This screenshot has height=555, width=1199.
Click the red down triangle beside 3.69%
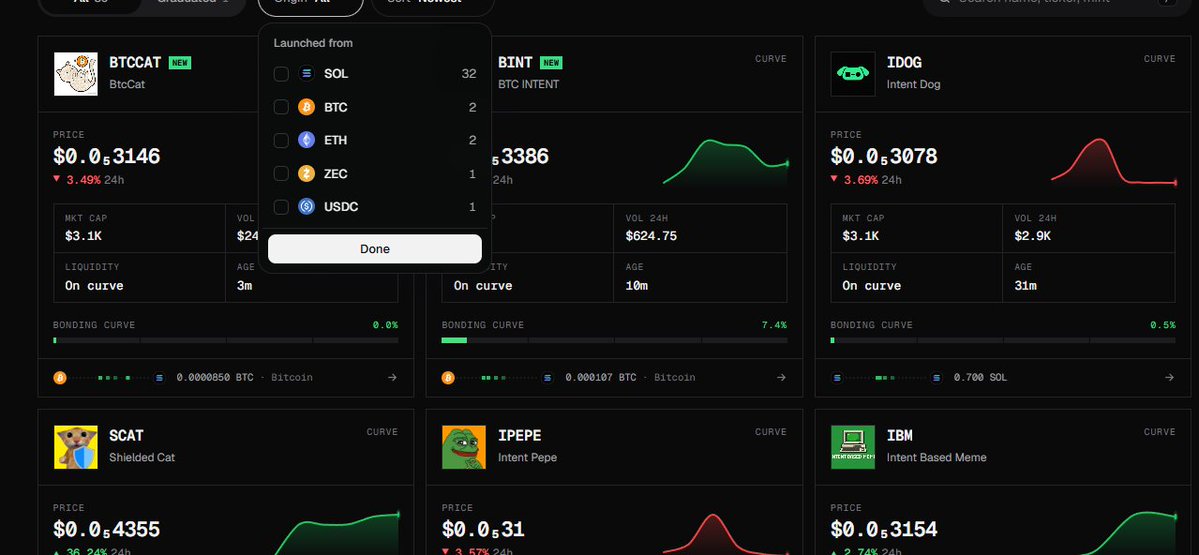834,180
